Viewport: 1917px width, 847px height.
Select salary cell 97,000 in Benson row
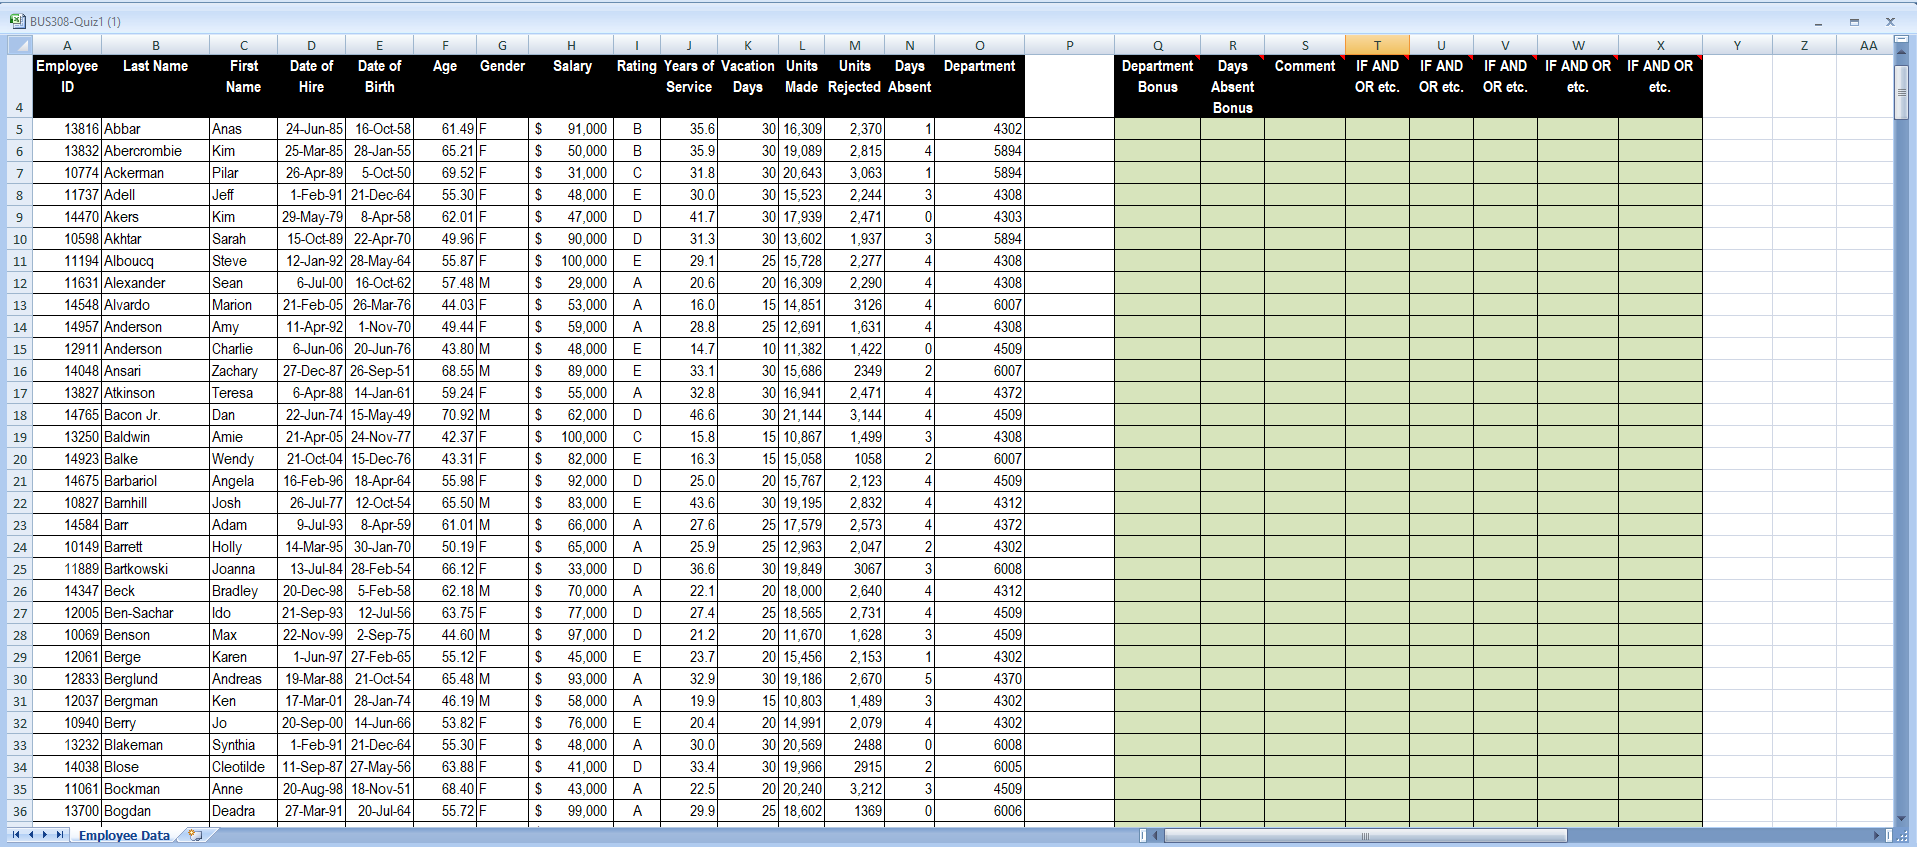point(571,635)
